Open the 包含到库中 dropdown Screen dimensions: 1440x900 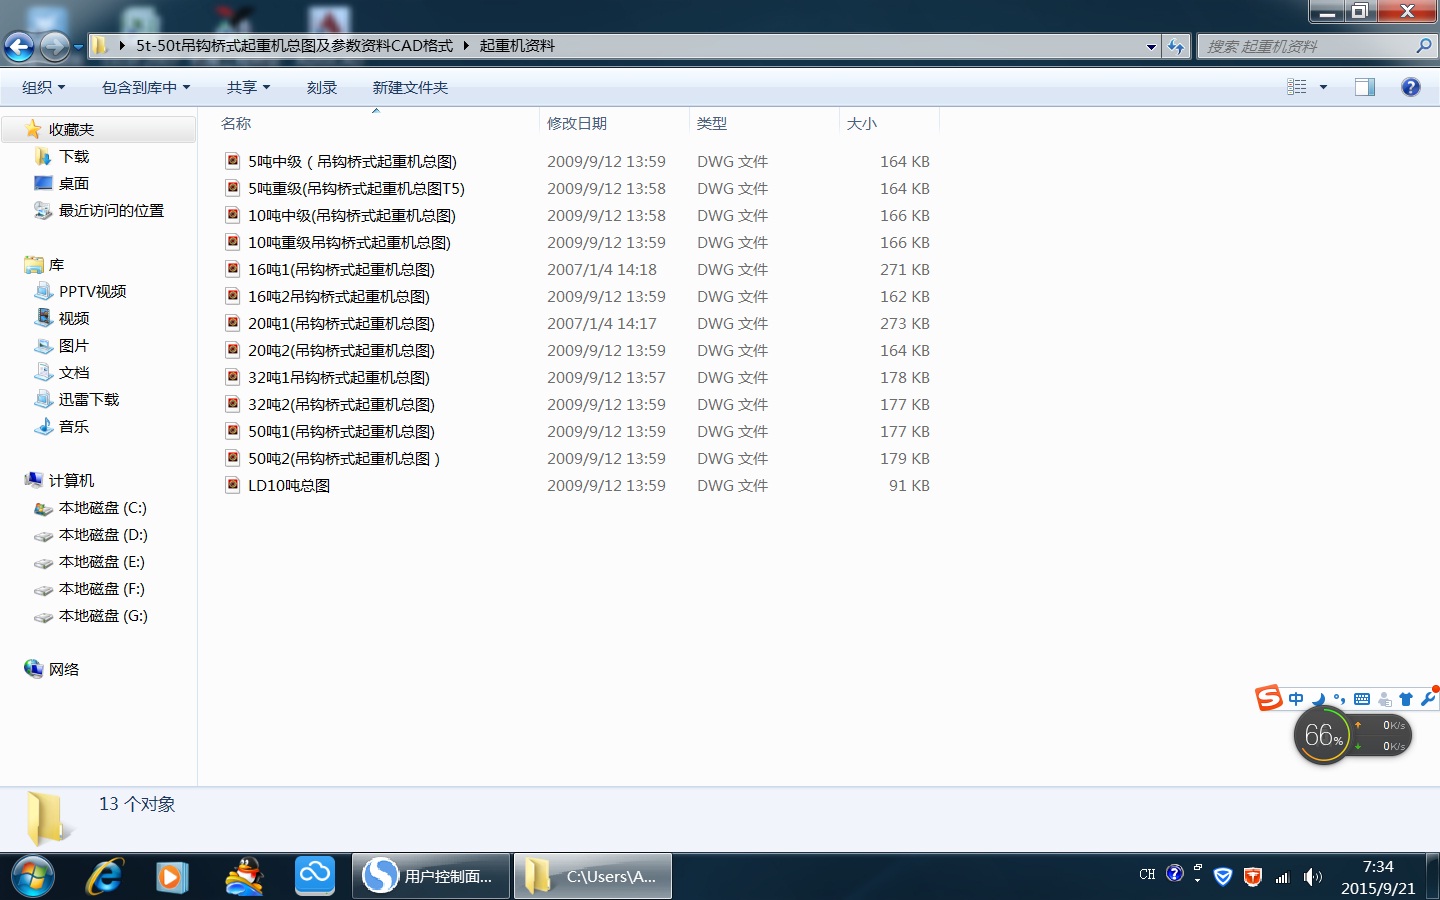tap(146, 87)
